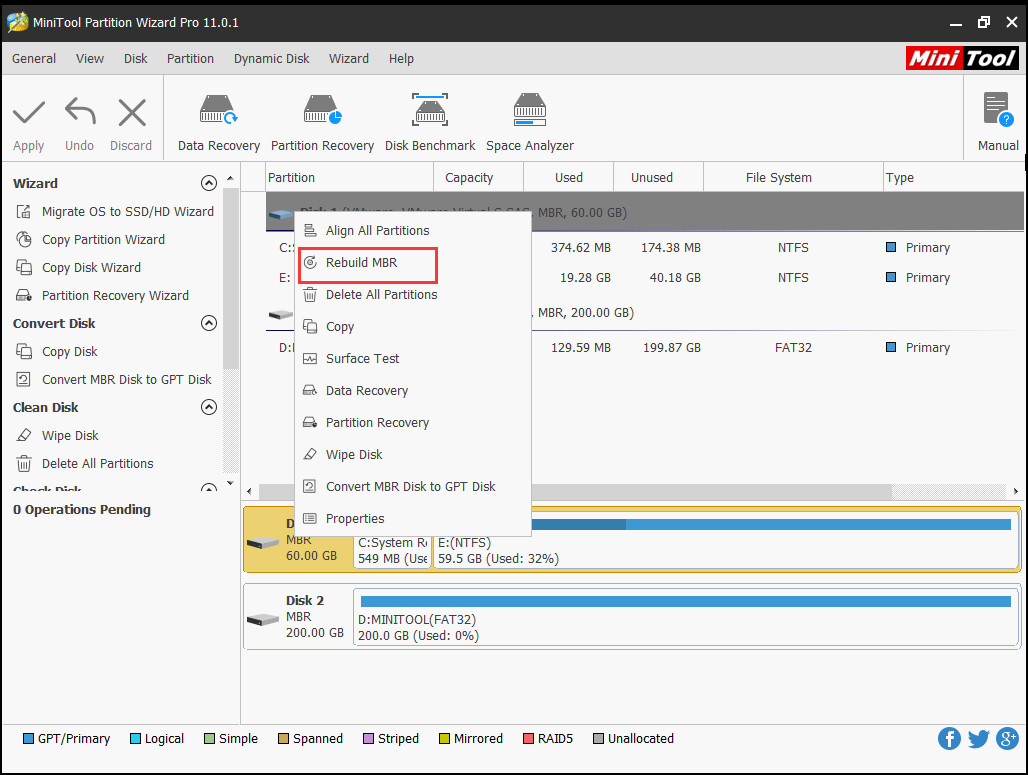Open the General menu
Image resolution: width=1028 pixels, height=775 pixels.
[x=34, y=58]
